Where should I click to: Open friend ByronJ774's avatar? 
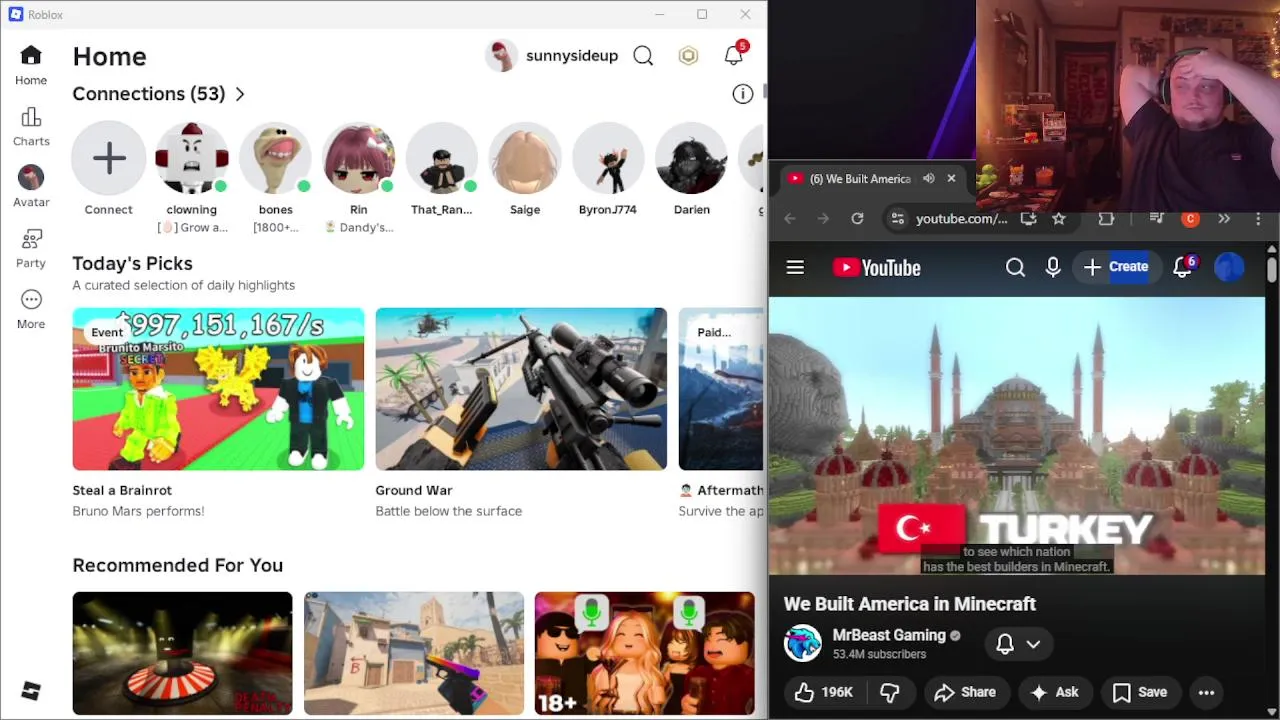(608, 159)
